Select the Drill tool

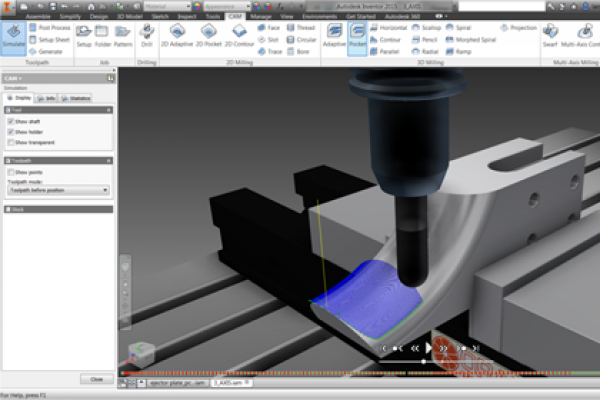coord(147,36)
